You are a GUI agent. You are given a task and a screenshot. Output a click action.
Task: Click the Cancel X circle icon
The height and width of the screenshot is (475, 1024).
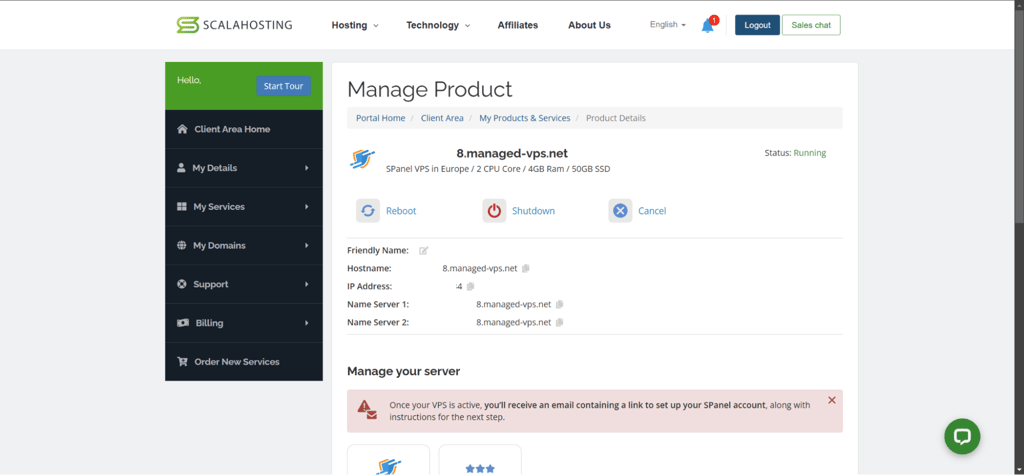[620, 210]
